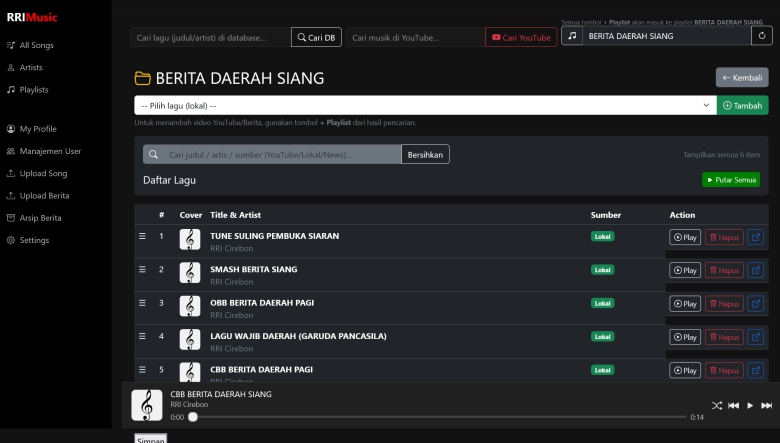
Task: Click the Kembali back button
Action: point(742,78)
